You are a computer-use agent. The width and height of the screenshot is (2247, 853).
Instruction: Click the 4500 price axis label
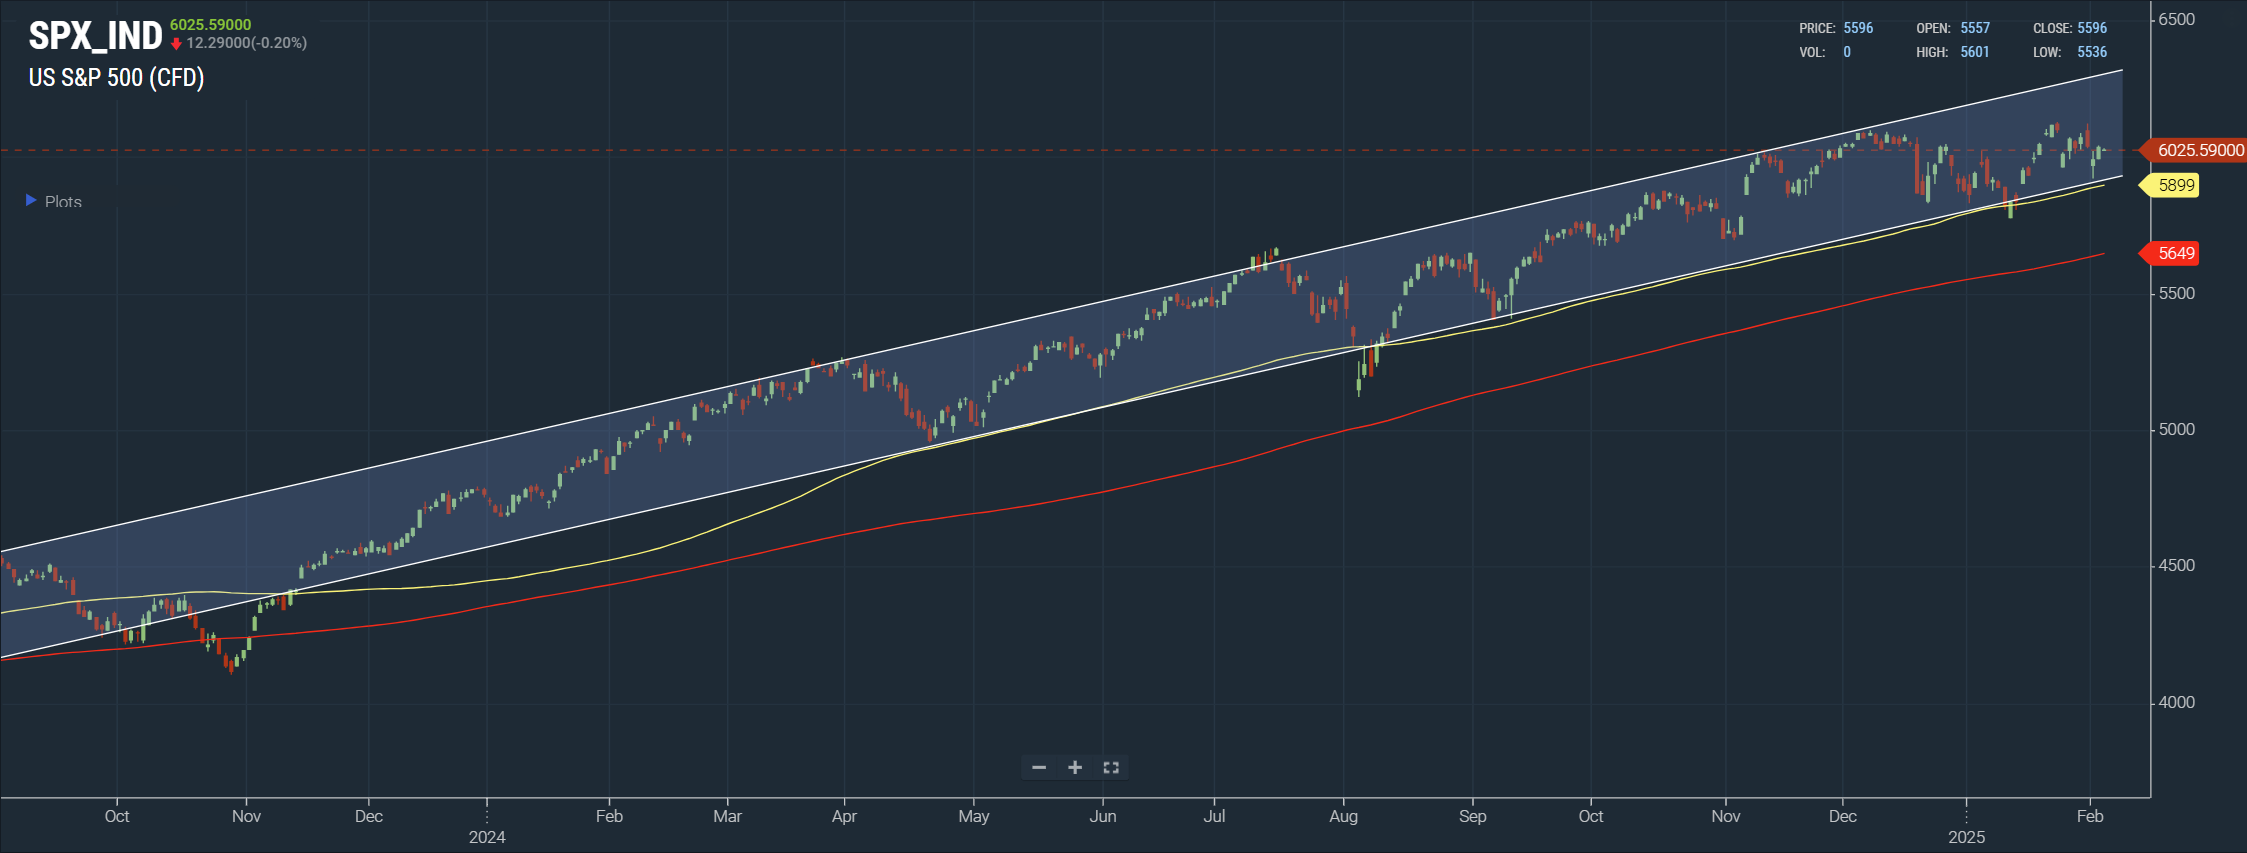[2177, 565]
